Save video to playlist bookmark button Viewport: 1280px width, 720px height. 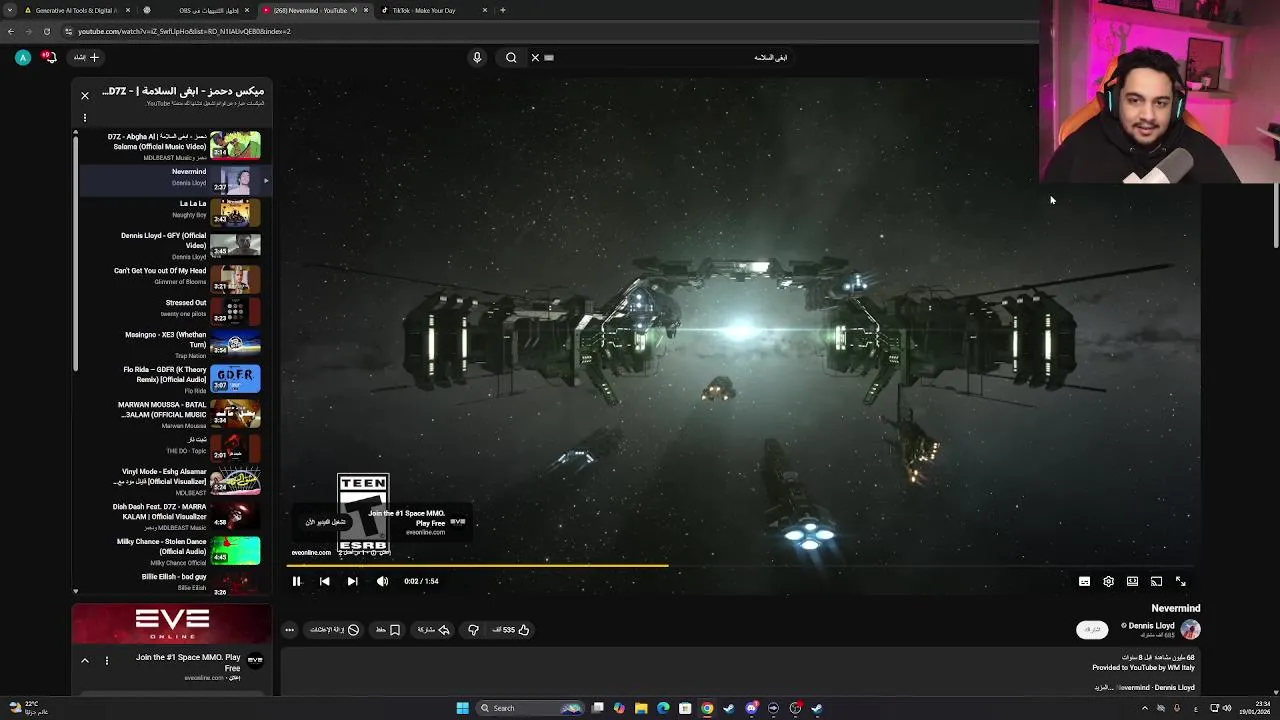click(x=388, y=630)
